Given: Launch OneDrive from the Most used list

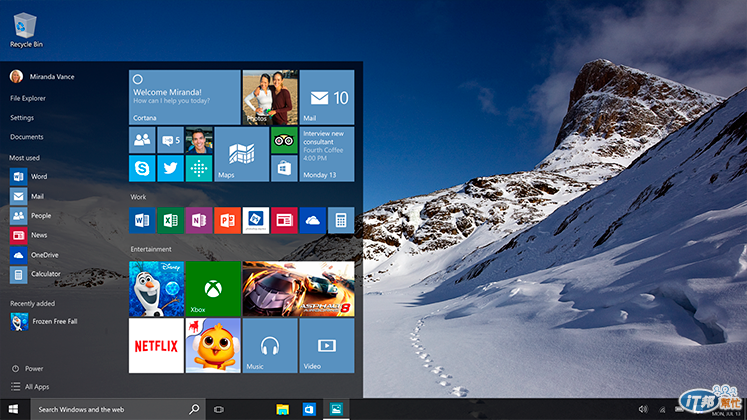Looking at the screenshot, I should pos(34,255).
